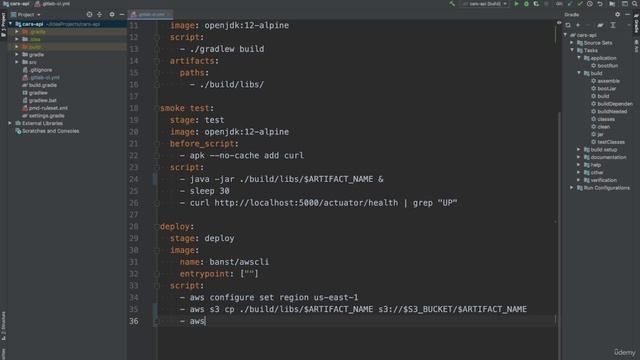This screenshot has width=640, height=360.
Task: Click the Rollback undo arrow icon
Action: 600,4
